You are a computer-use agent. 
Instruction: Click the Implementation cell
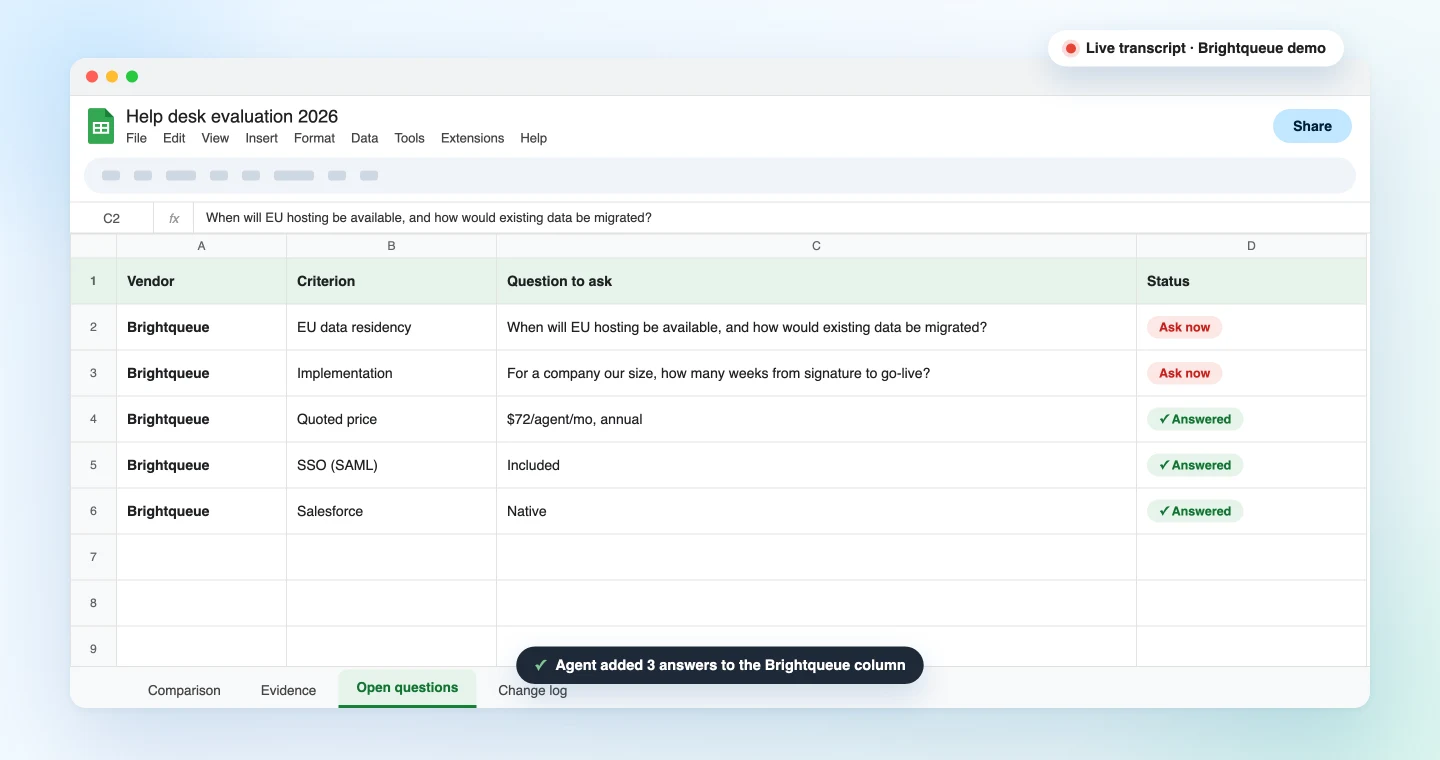pyautogui.click(x=391, y=373)
